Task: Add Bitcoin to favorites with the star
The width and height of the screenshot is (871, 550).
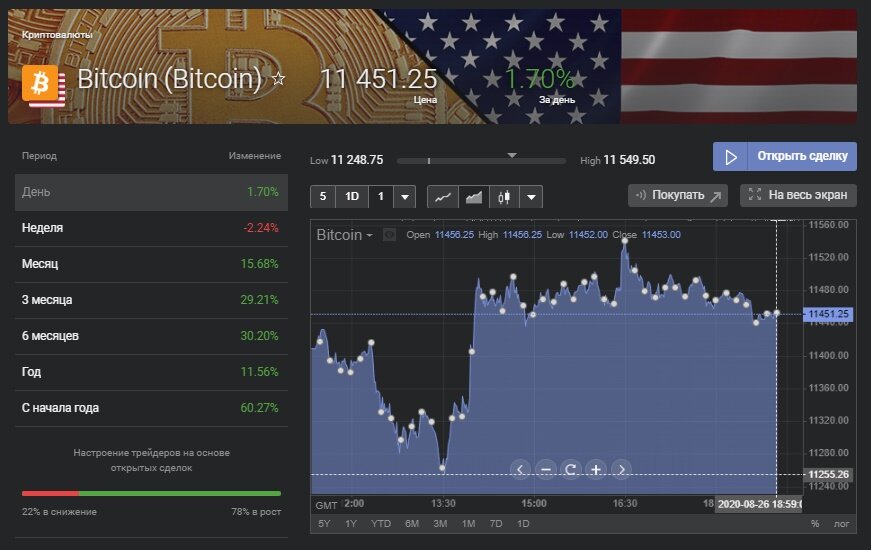Action: point(279,78)
